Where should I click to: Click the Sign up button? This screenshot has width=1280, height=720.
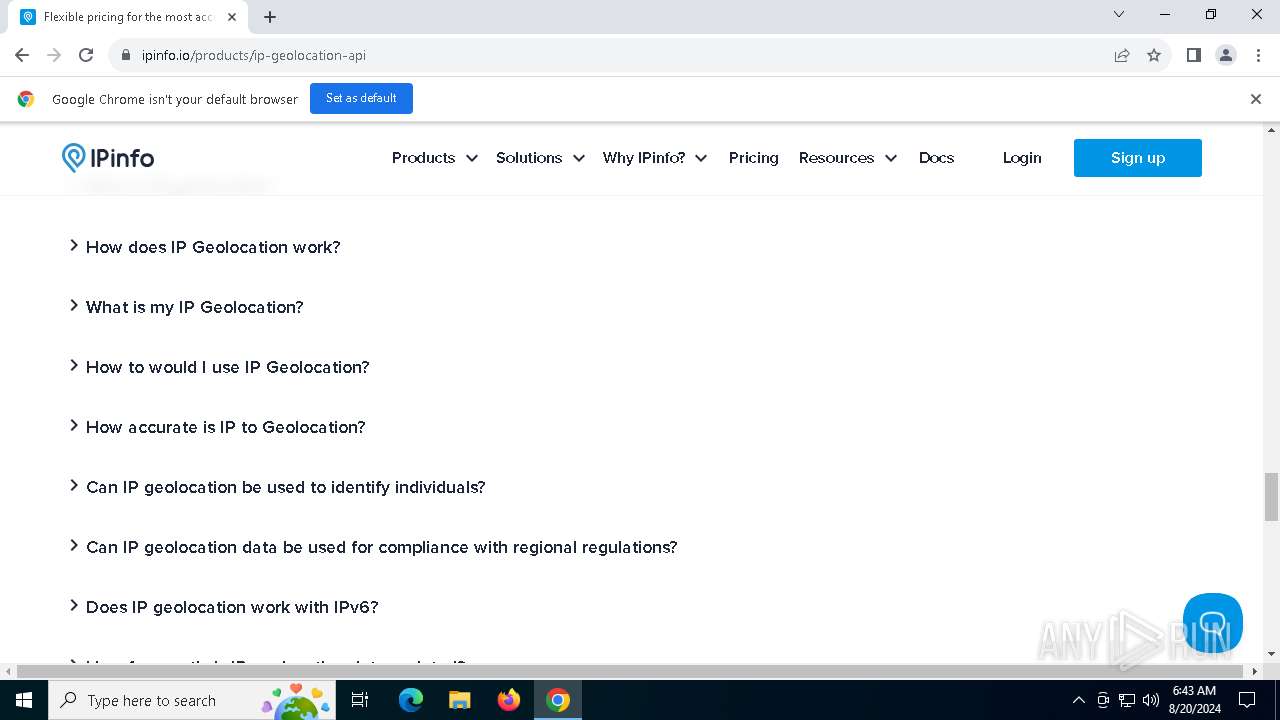click(x=1138, y=158)
